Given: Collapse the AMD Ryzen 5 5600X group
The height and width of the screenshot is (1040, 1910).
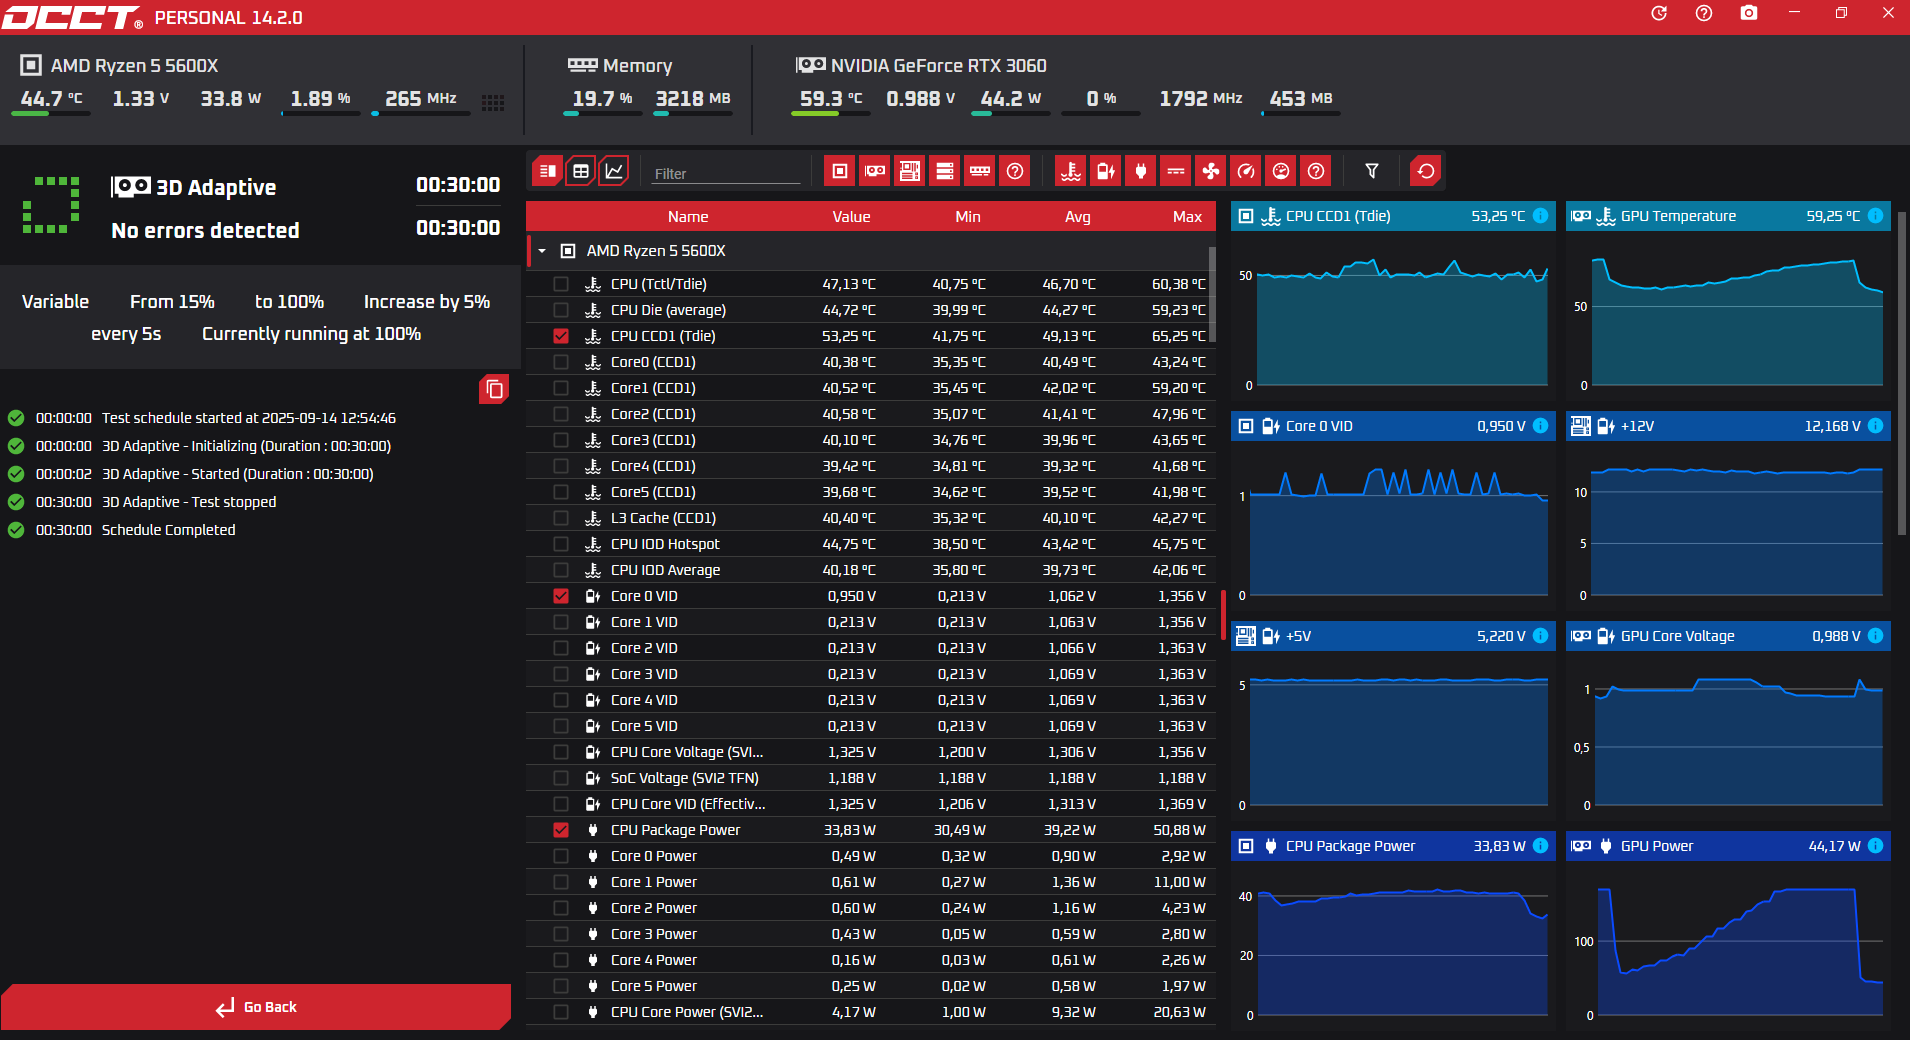Looking at the screenshot, I should 542,251.
